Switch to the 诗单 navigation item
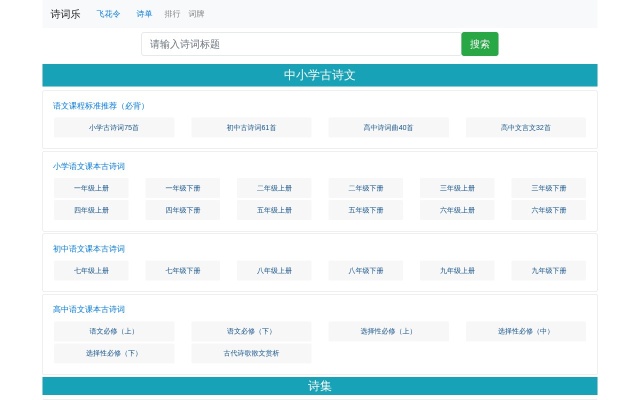This screenshot has width=640, height=400. coord(145,14)
